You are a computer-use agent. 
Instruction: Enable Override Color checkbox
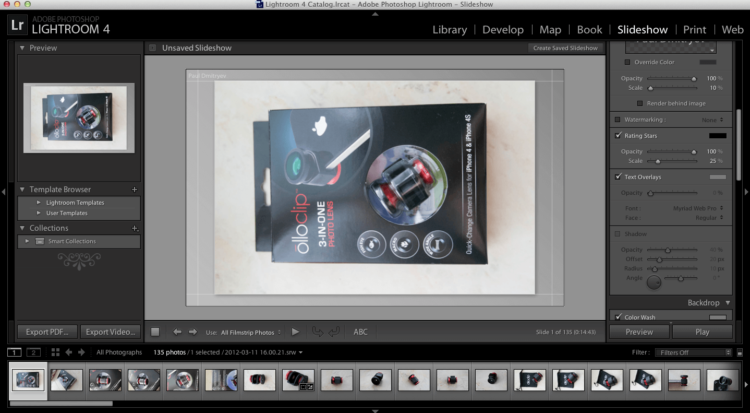click(627, 62)
